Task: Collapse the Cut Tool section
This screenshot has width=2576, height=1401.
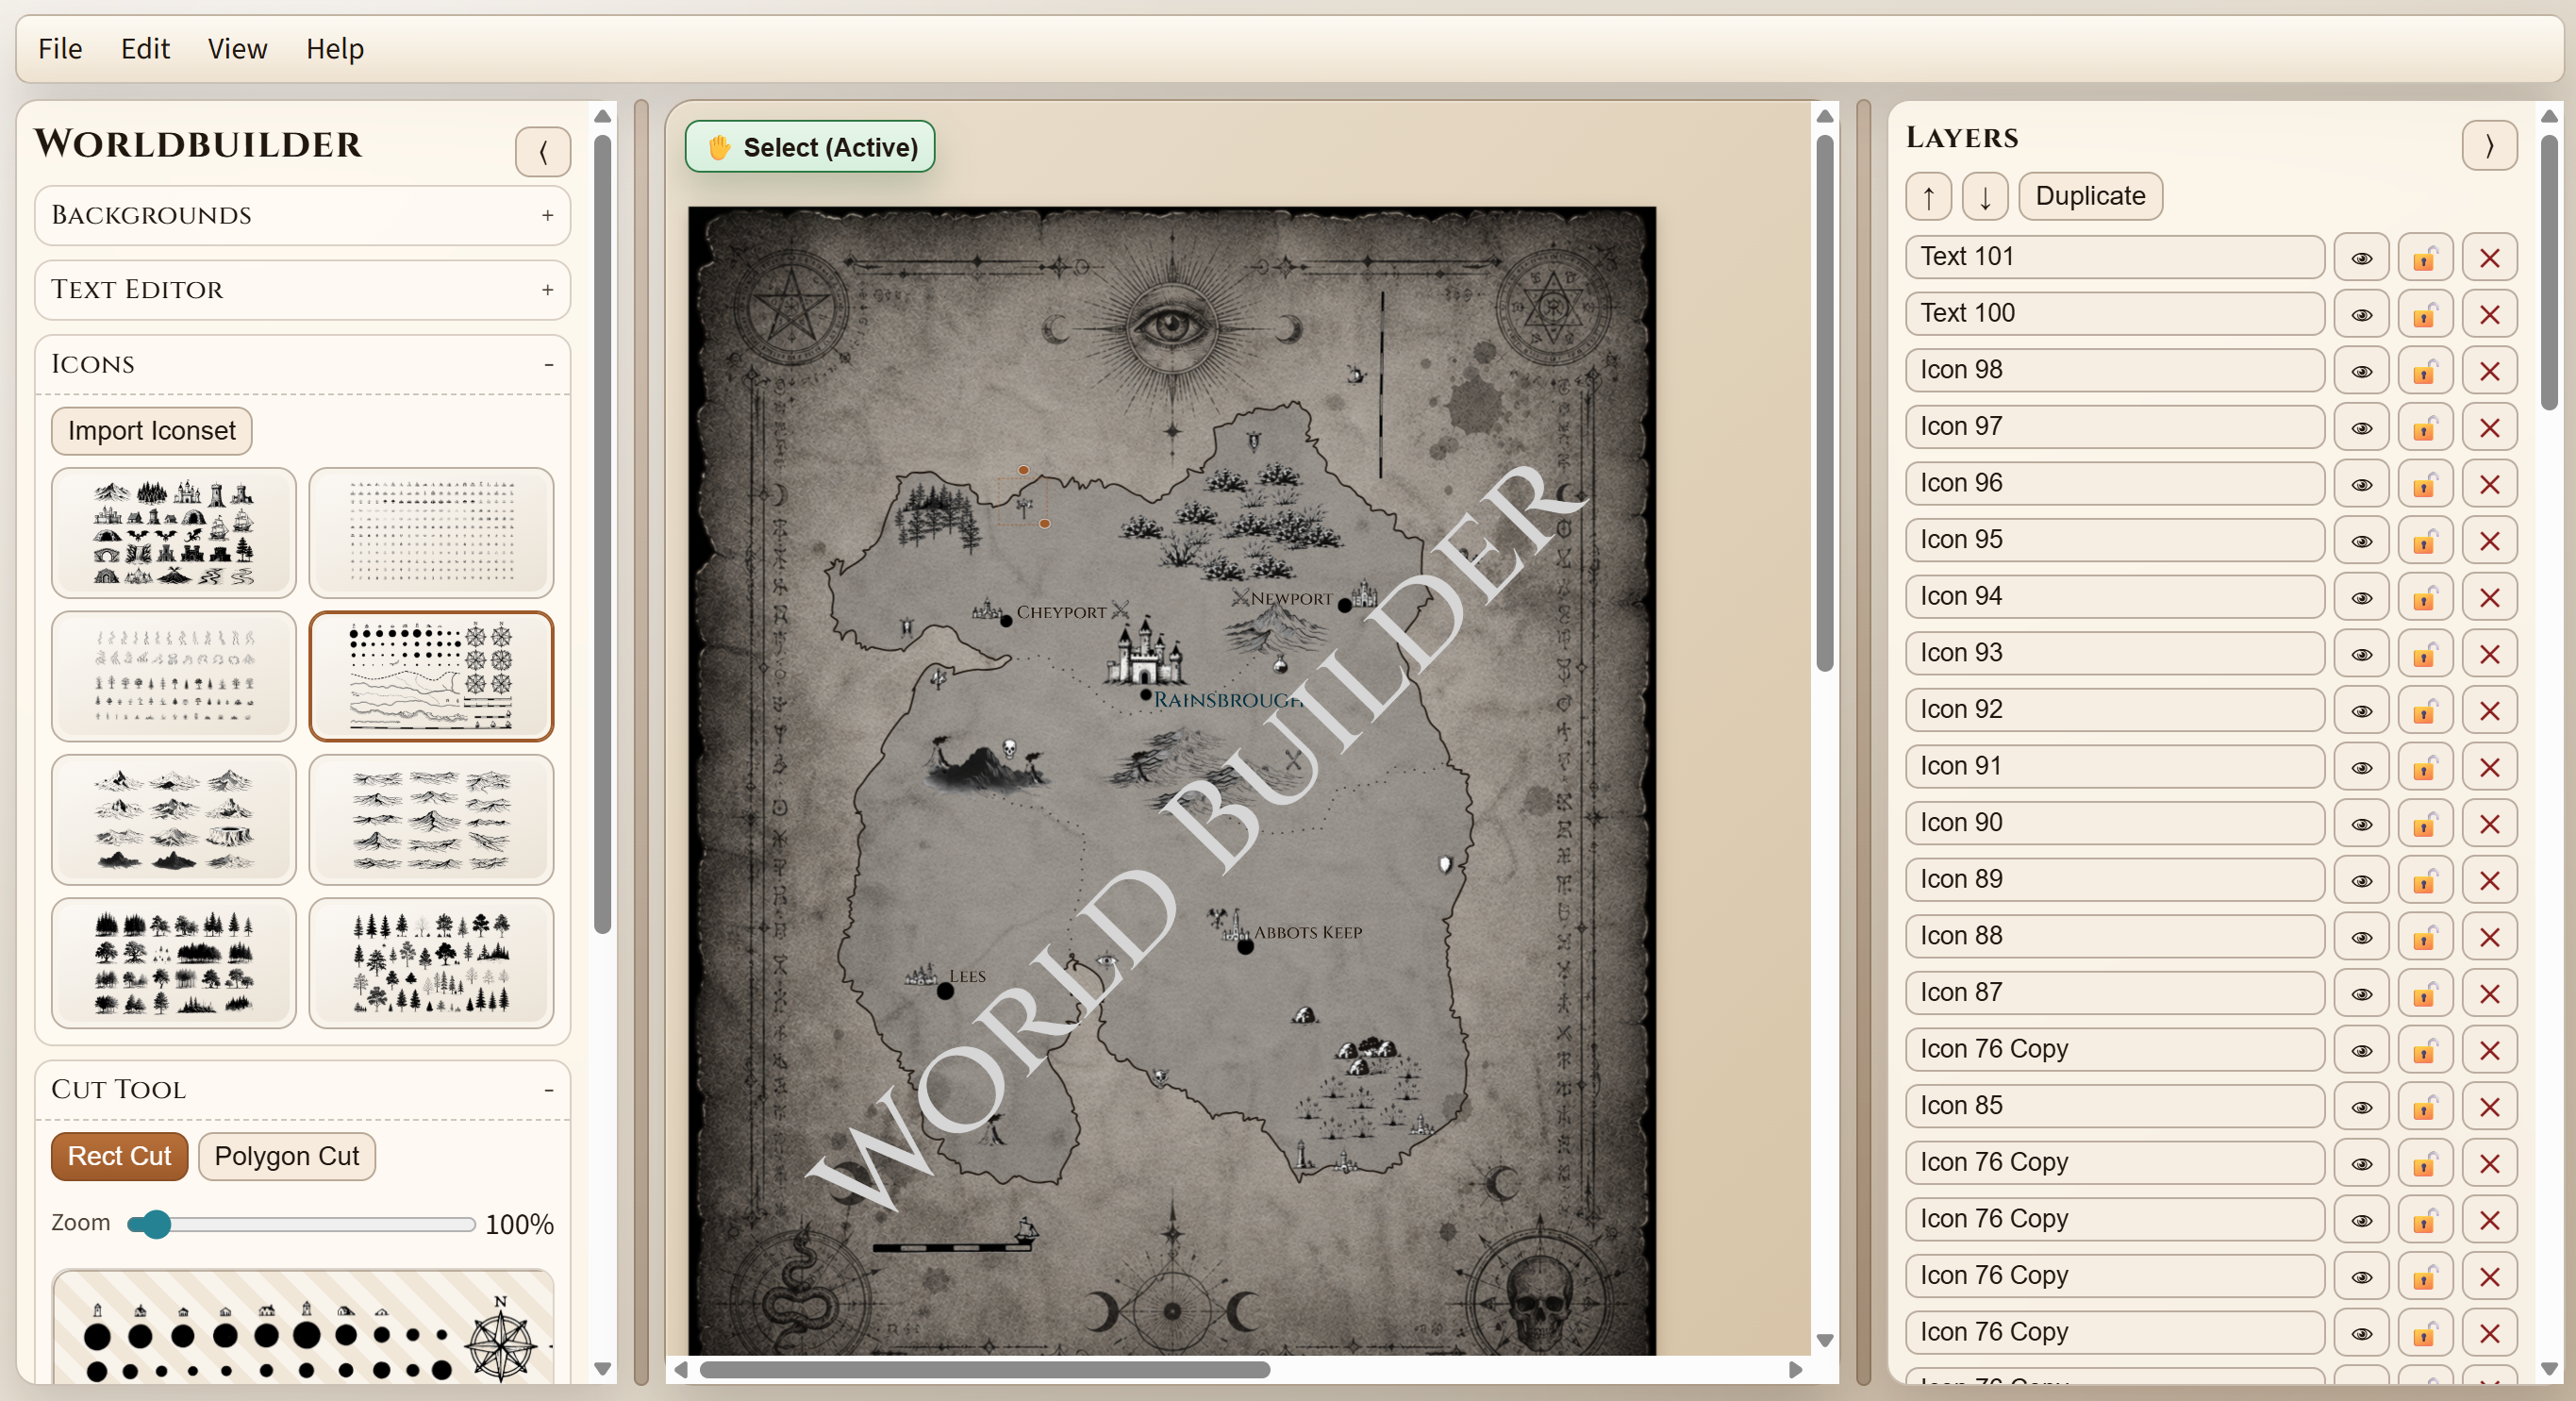Action: click(302, 1089)
